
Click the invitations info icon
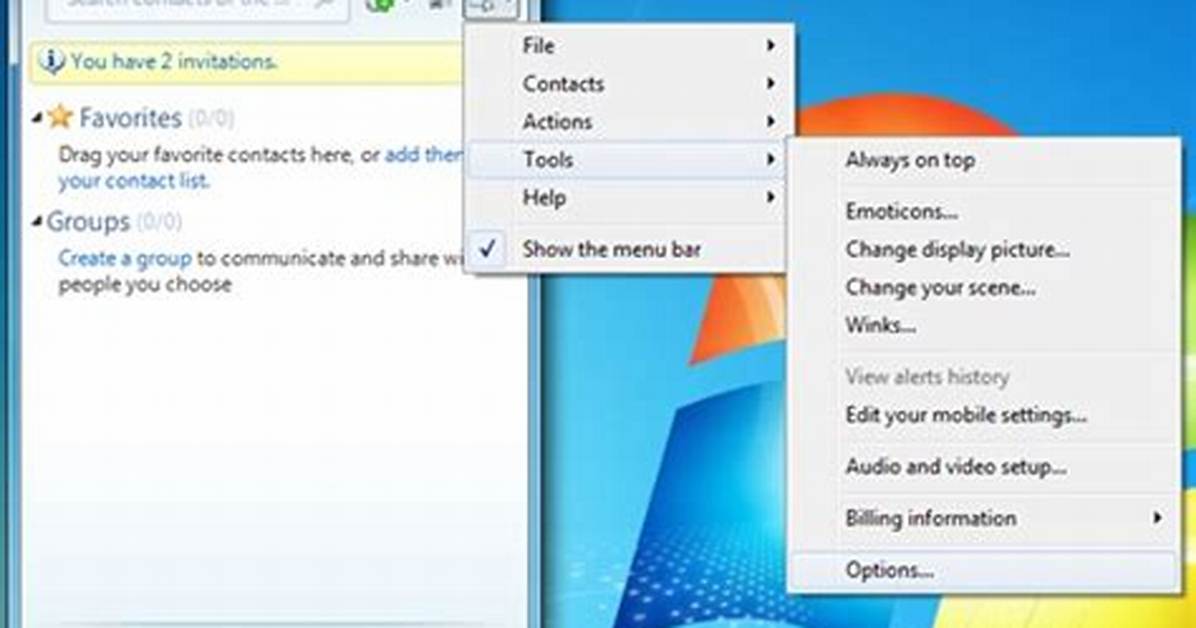[x=51, y=61]
